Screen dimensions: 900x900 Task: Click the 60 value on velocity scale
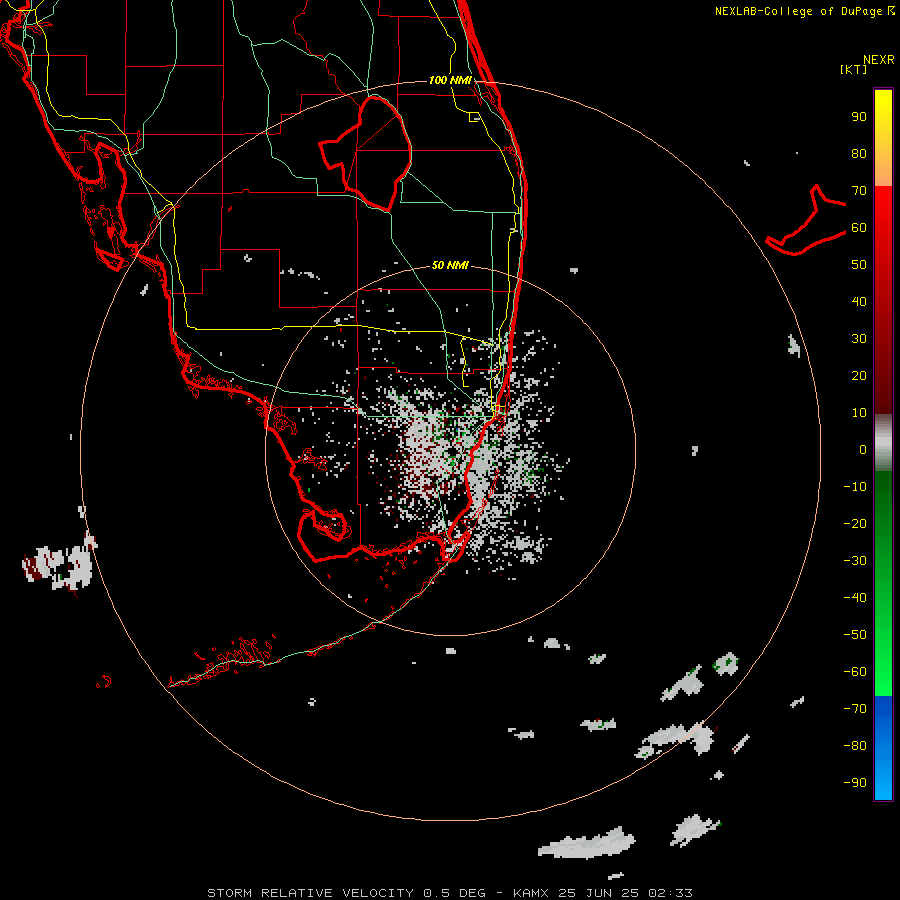[x=859, y=227]
